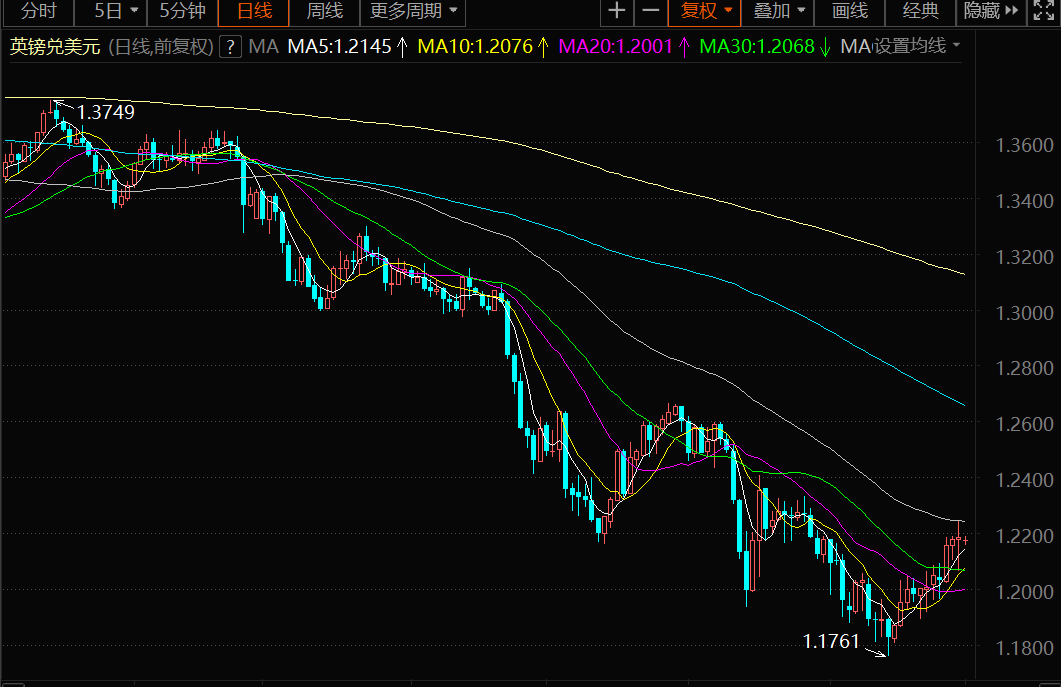Click the 英镑兑美元 chart title
The image size is (1061, 687).
point(55,47)
